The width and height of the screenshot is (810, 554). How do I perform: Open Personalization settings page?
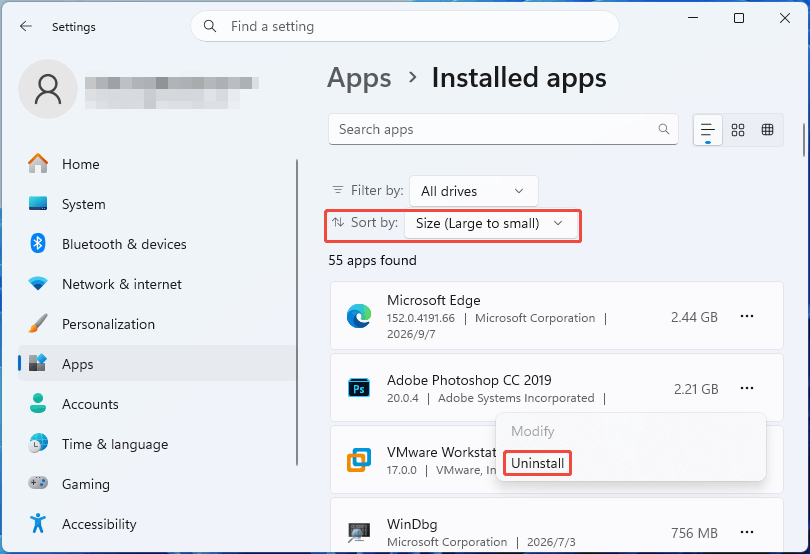tap(157, 324)
